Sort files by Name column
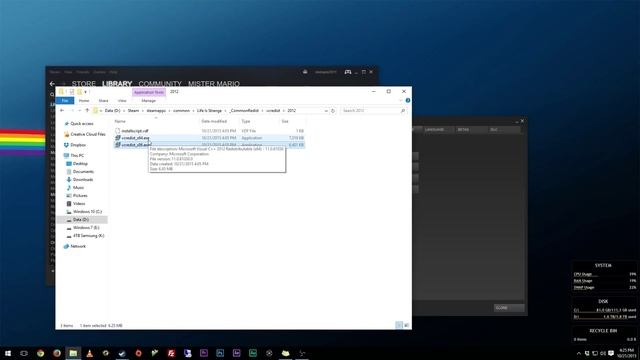 [120, 121]
